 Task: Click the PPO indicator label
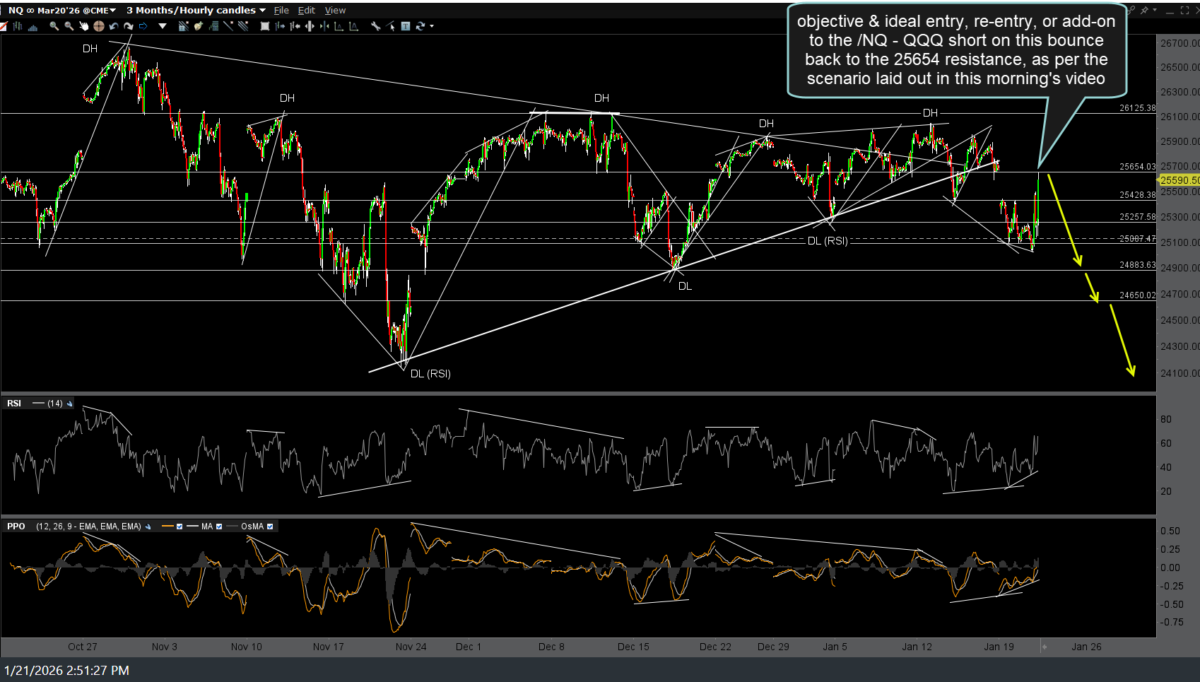tap(16, 526)
